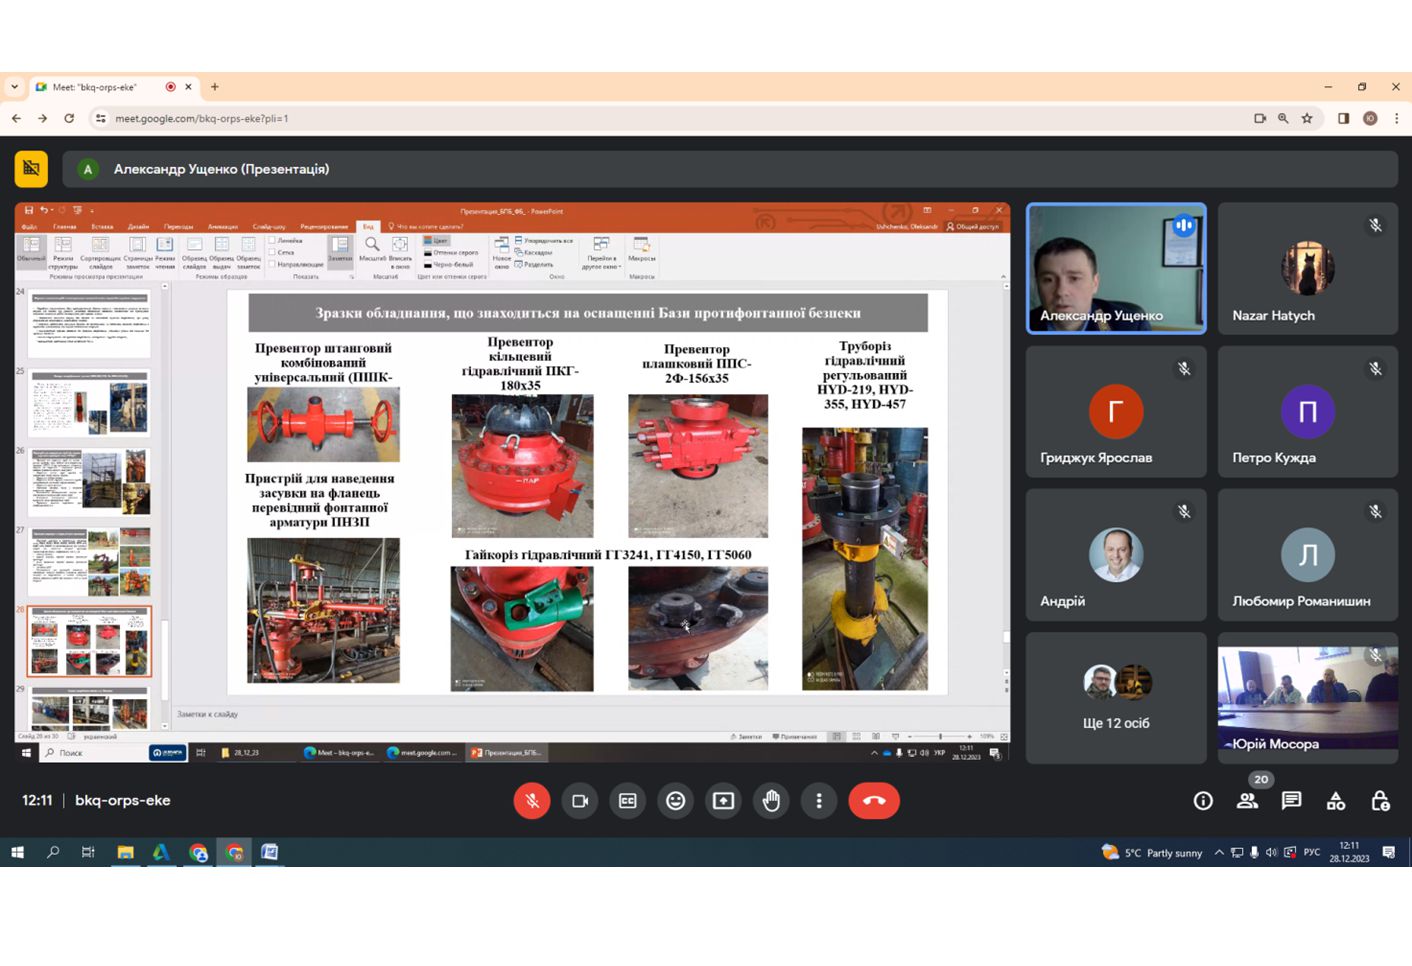The height and width of the screenshot is (966, 1412).
Task: Click the yellow unpin presentation icon
Action: 31,169
